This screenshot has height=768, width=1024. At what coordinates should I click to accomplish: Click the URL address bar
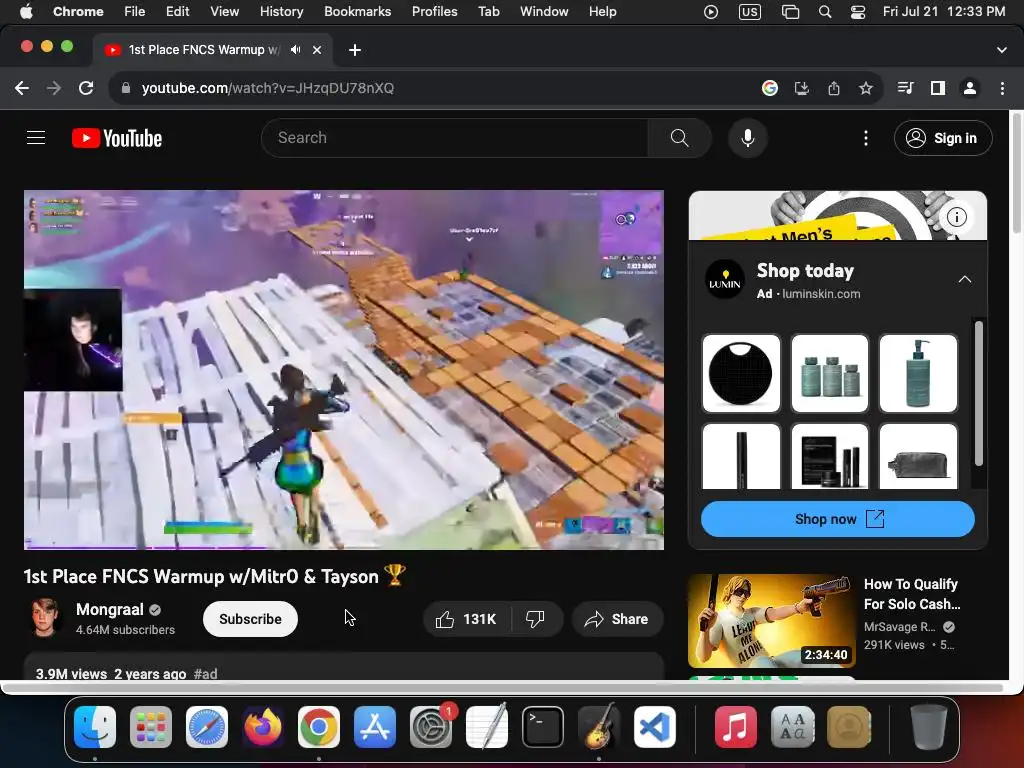[431, 88]
